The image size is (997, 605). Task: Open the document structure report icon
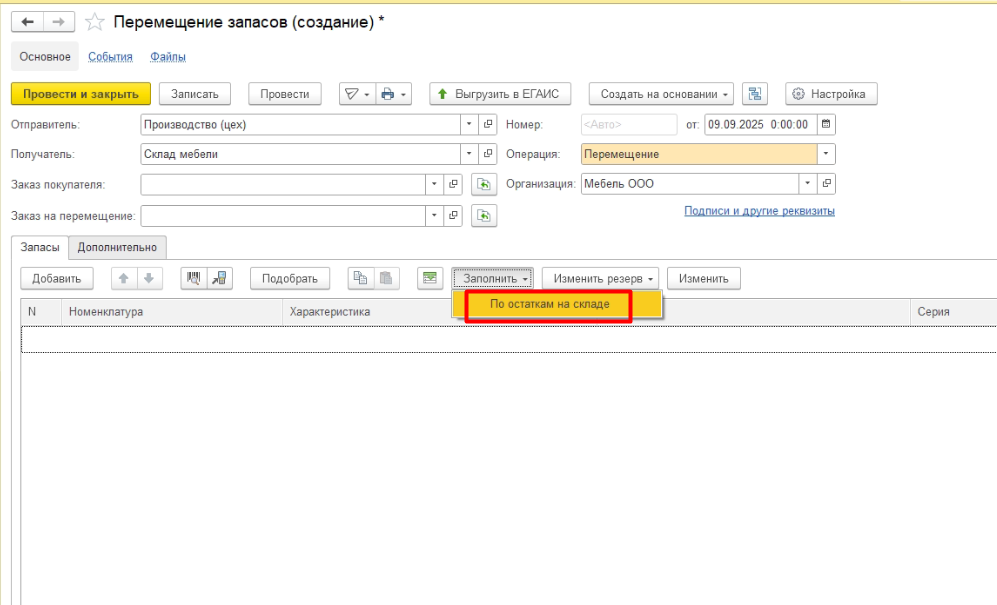tap(755, 94)
